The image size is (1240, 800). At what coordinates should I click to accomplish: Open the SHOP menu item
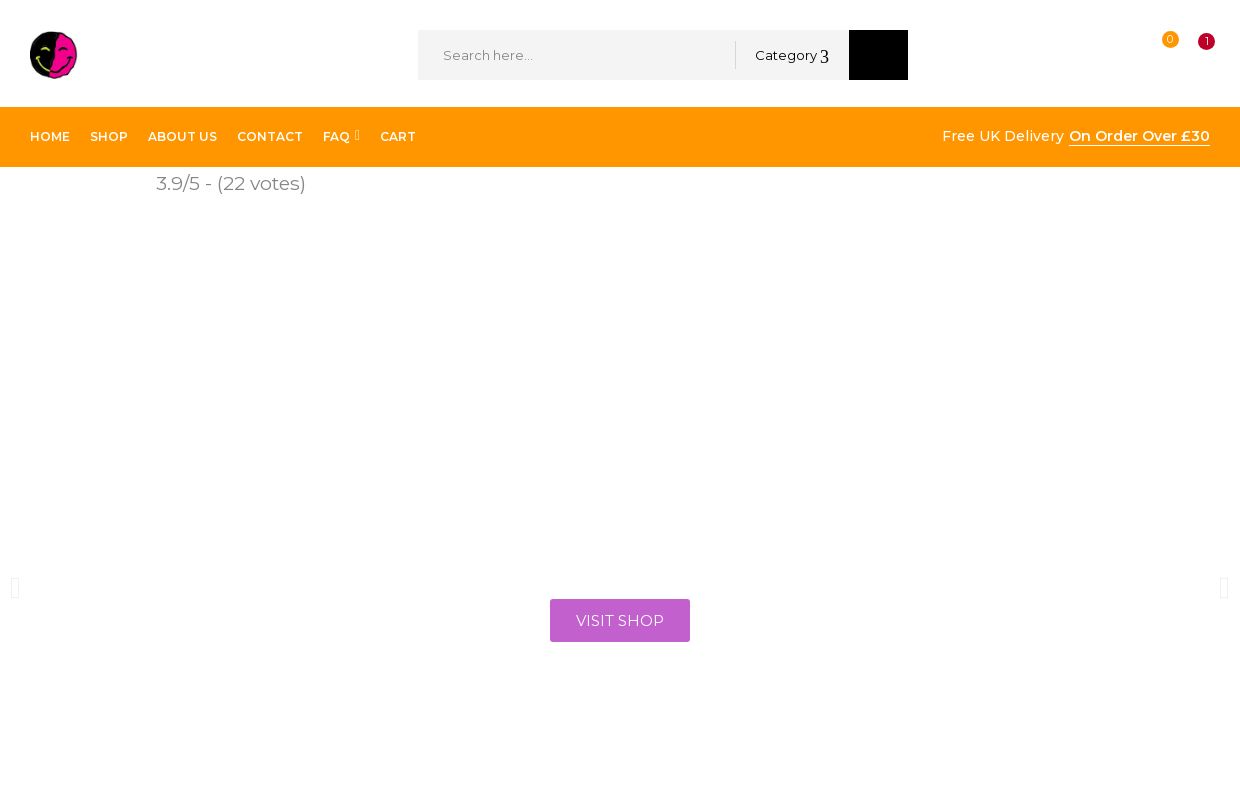(109, 137)
